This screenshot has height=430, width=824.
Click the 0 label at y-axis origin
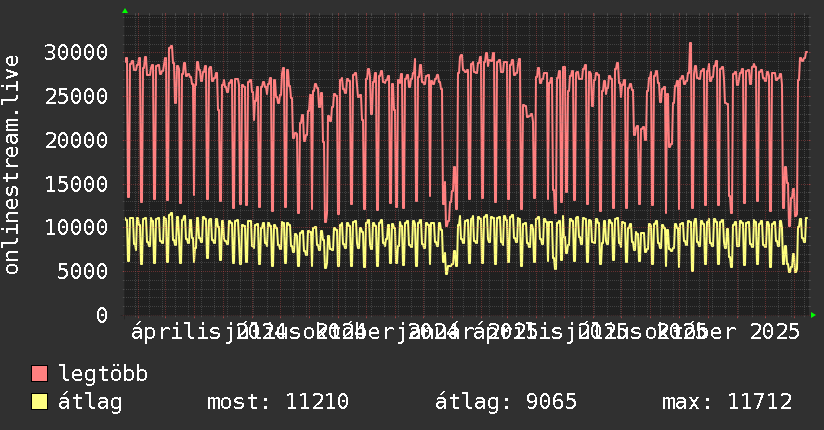(101, 315)
